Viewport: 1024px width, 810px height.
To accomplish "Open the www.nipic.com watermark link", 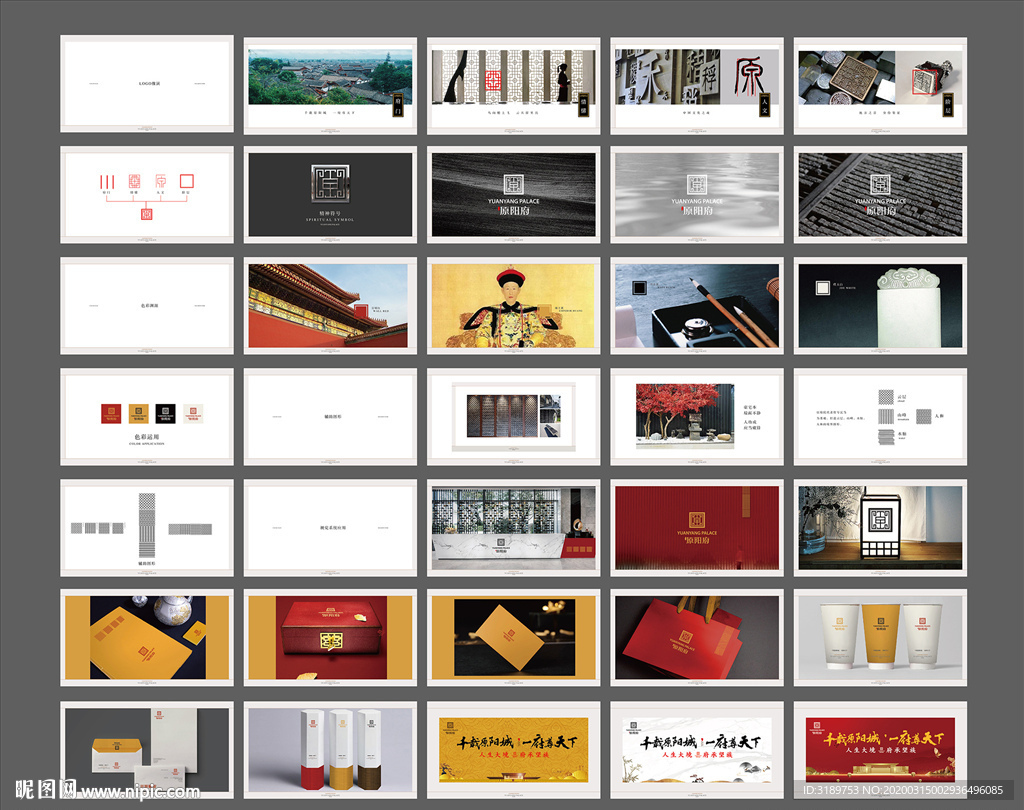I will click(x=140, y=792).
